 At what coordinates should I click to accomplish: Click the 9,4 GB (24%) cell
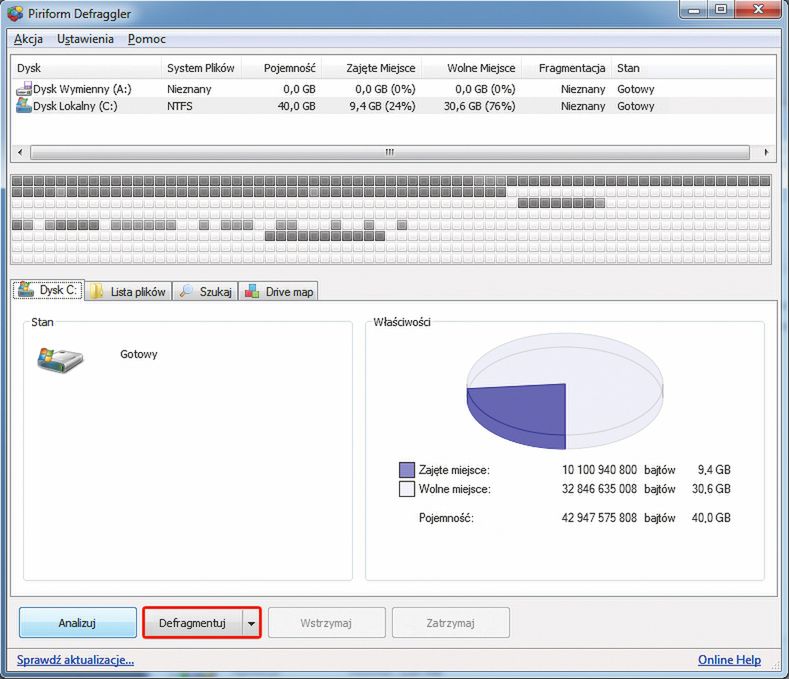coord(382,106)
